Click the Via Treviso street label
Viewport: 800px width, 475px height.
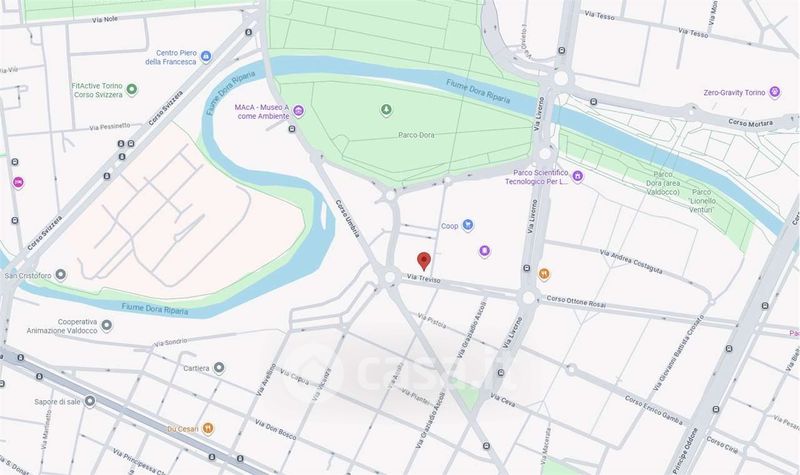click(424, 279)
